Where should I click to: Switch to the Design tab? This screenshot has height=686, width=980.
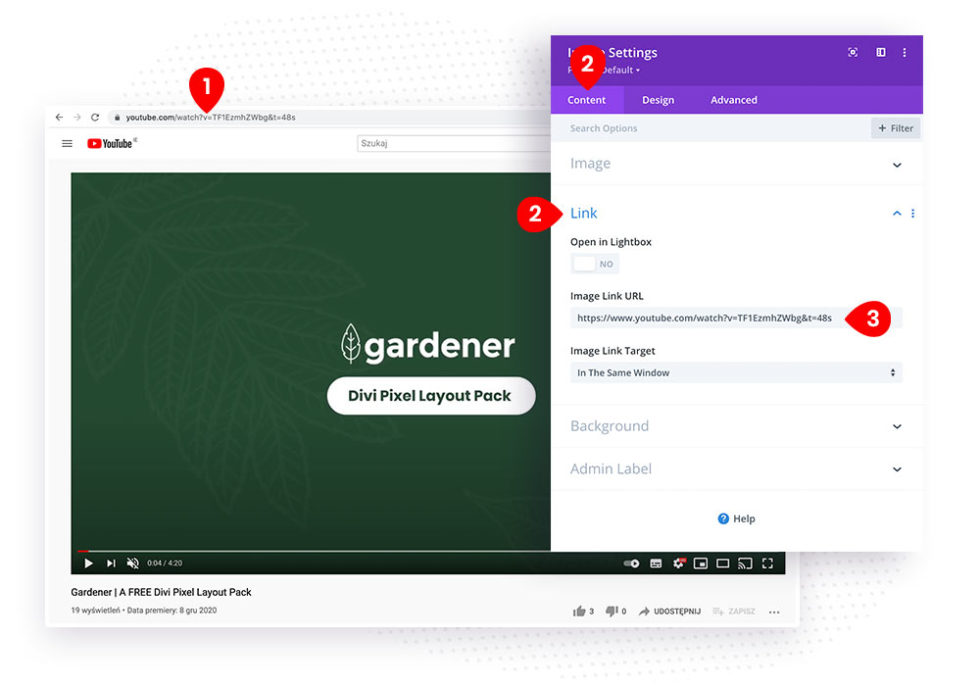tap(658, 100)
